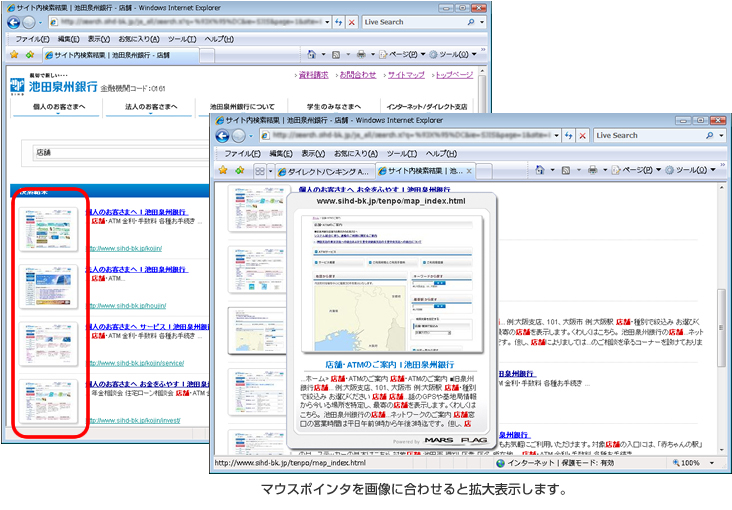Click second result thumbnail in rear window
This screenshot has width=732, height=510.
point(49,287)
